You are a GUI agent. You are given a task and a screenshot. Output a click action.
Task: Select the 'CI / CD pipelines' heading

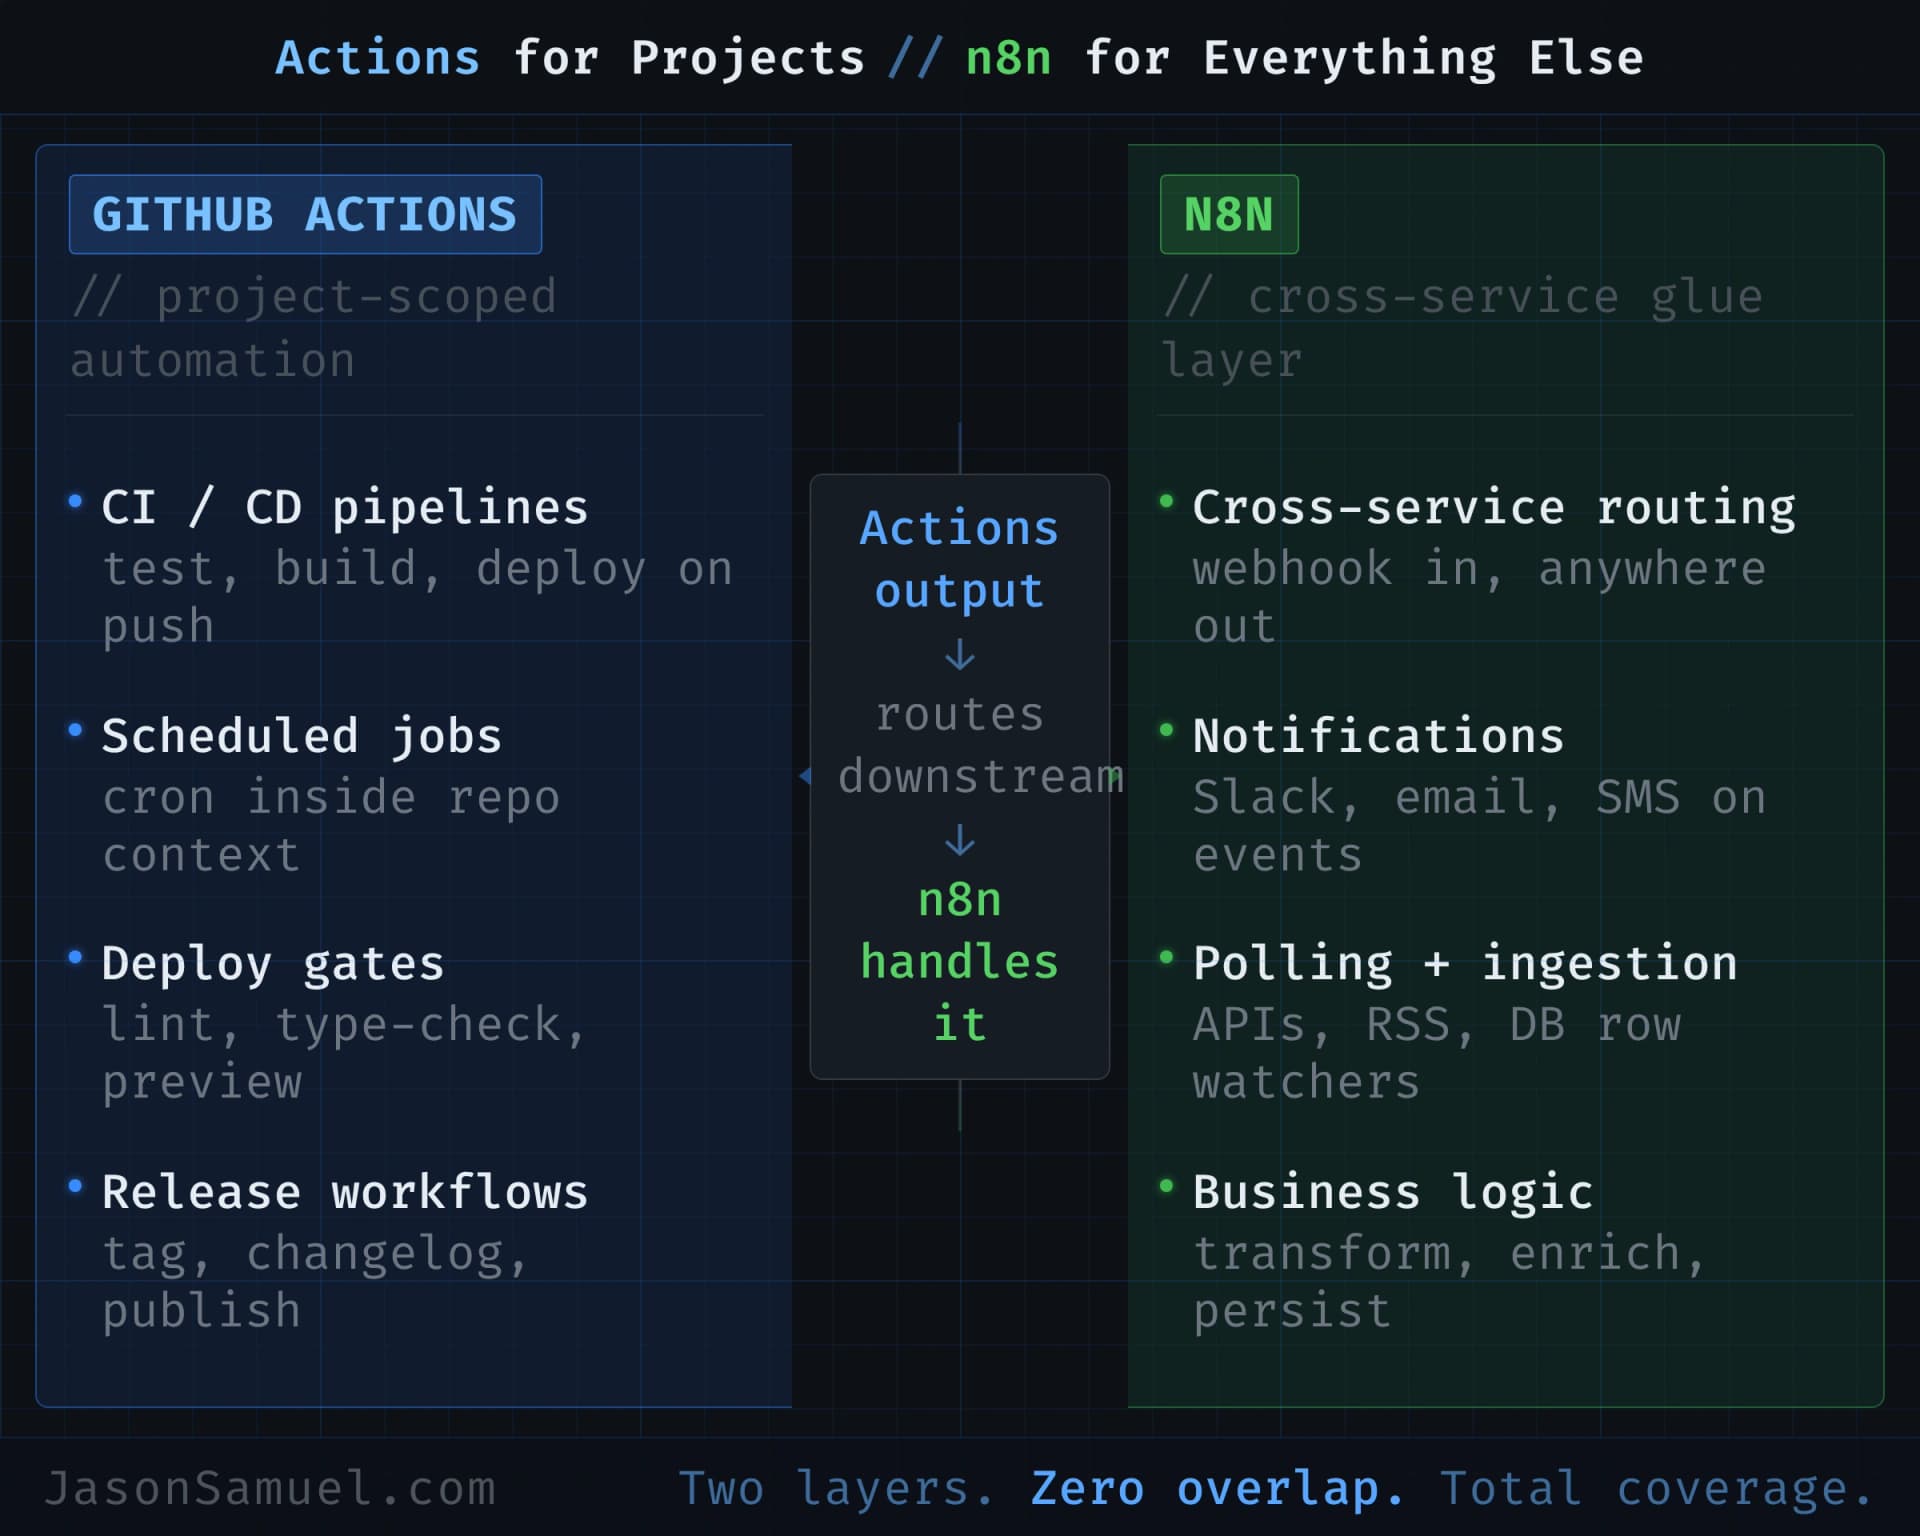(345, 508)
